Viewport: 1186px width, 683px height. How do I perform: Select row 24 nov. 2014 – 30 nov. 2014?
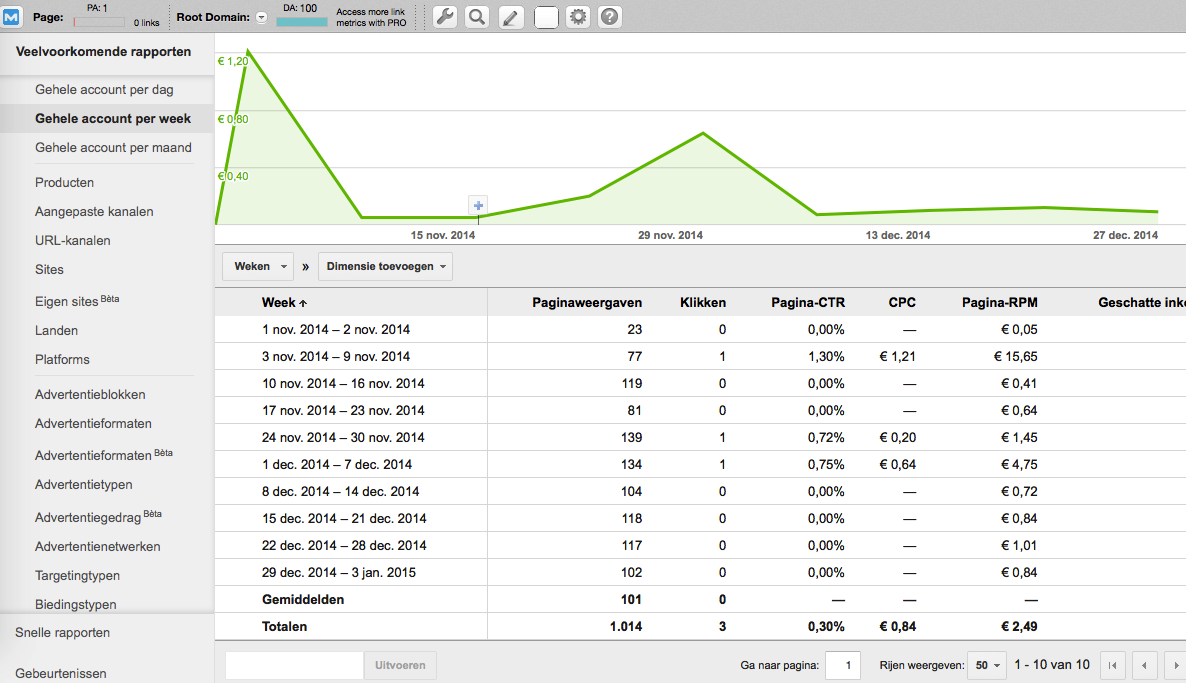700,437
